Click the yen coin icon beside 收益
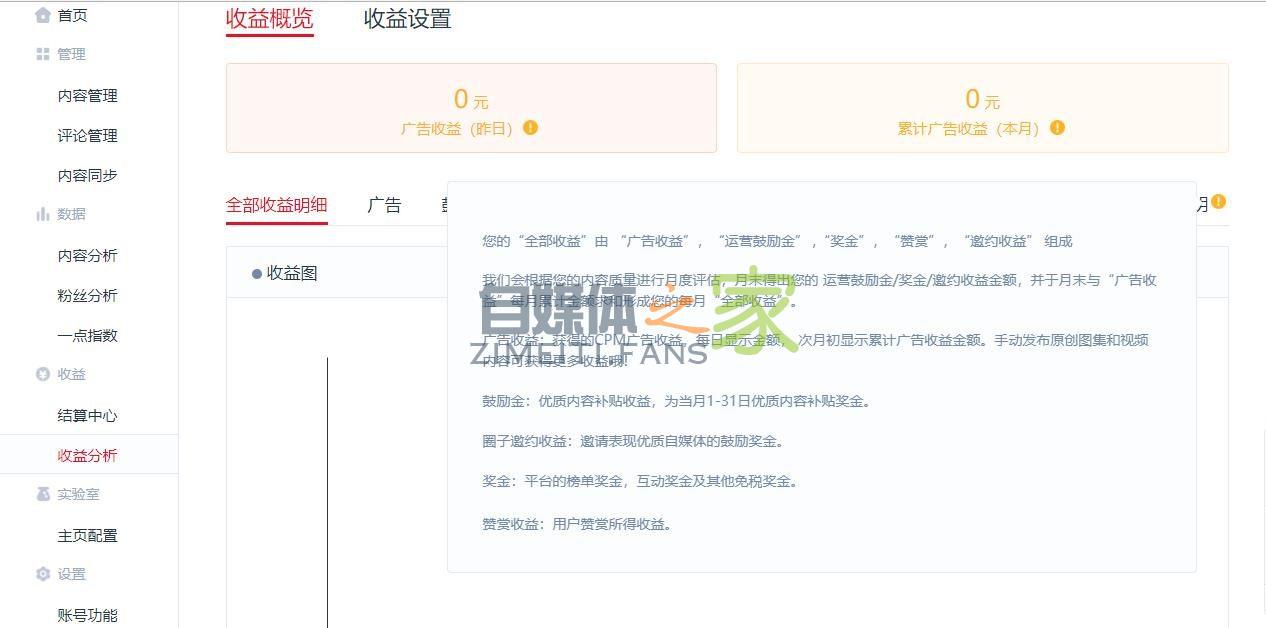This screenshot has width=1266, height=628. point(42,374)
